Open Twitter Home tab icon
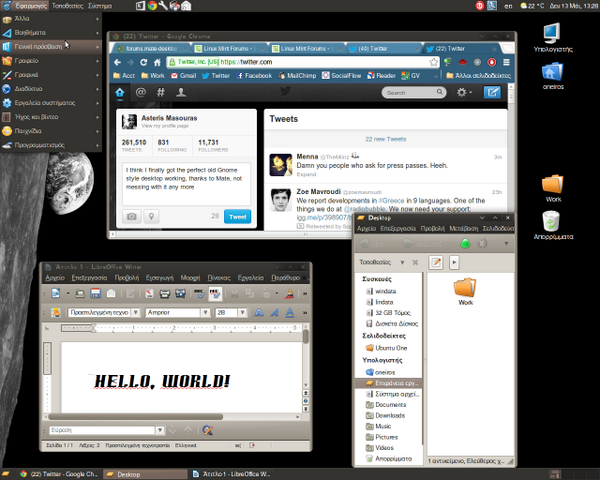The image size is (600, 480). pyautogui.click(x=120, y=93)
